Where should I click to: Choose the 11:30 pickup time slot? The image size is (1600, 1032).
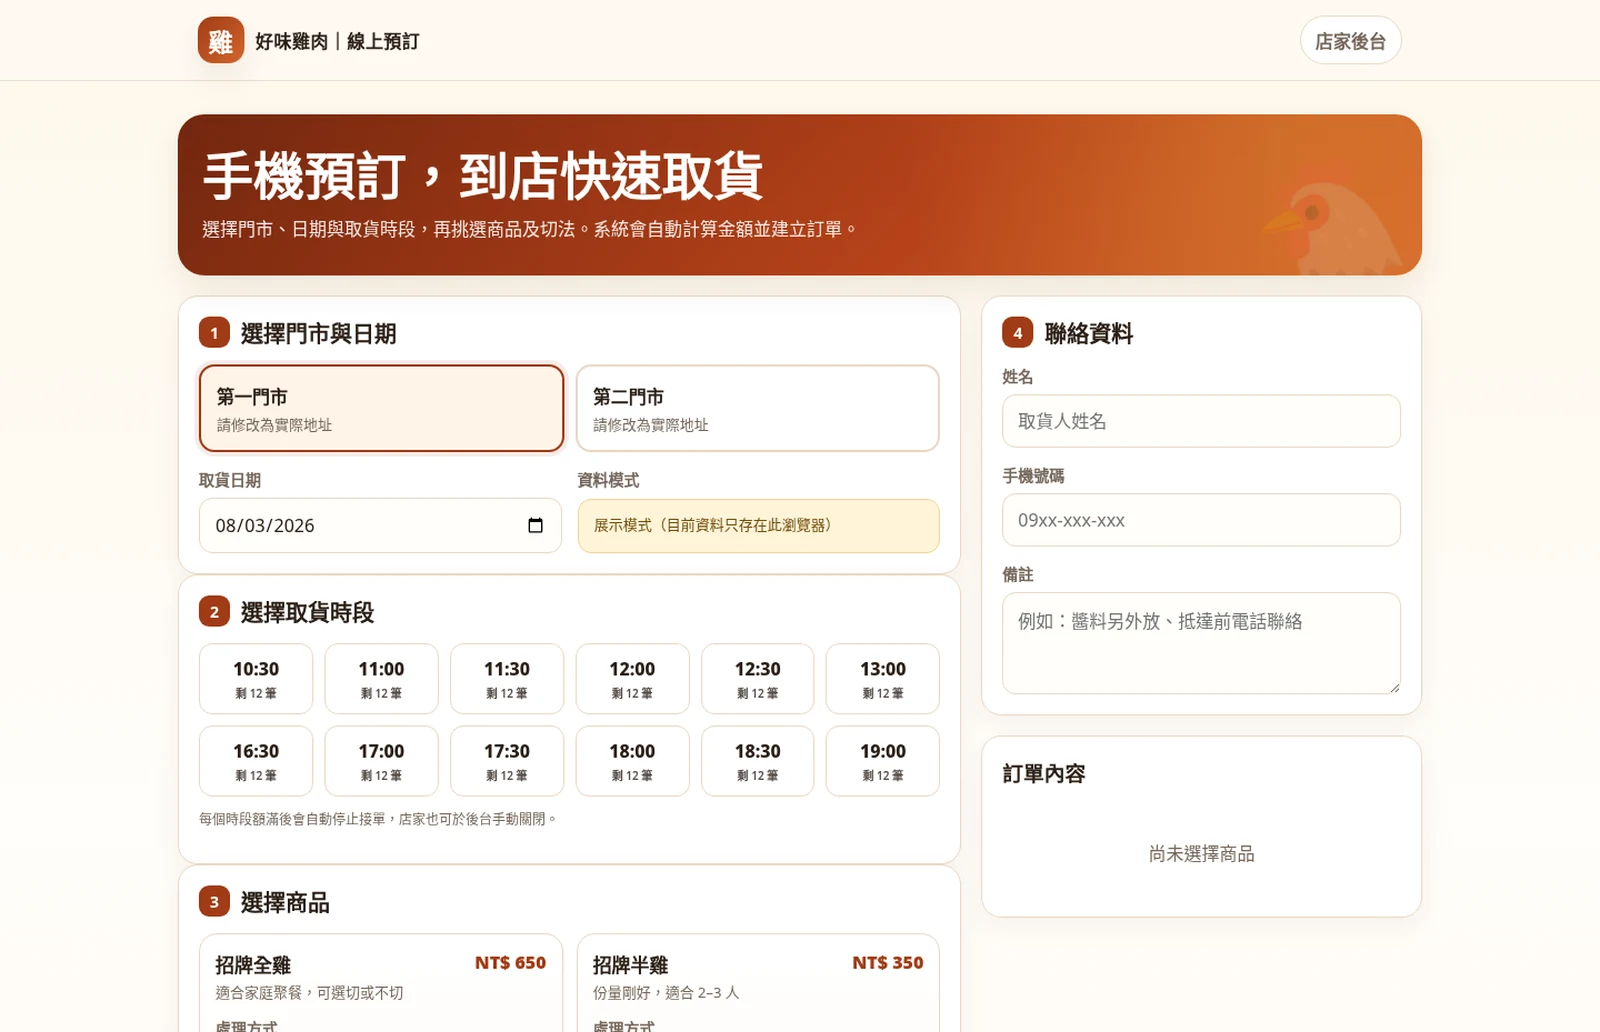pos(507,679)
